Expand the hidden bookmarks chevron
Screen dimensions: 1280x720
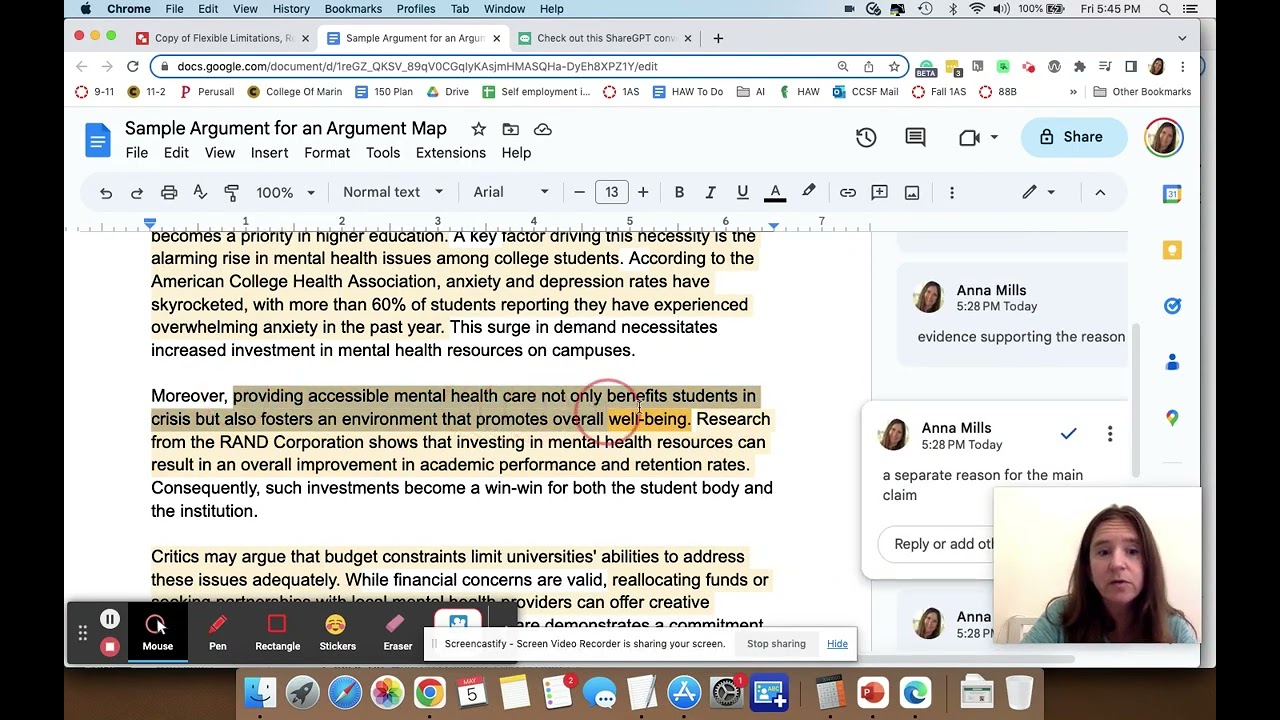(1073, 92)
